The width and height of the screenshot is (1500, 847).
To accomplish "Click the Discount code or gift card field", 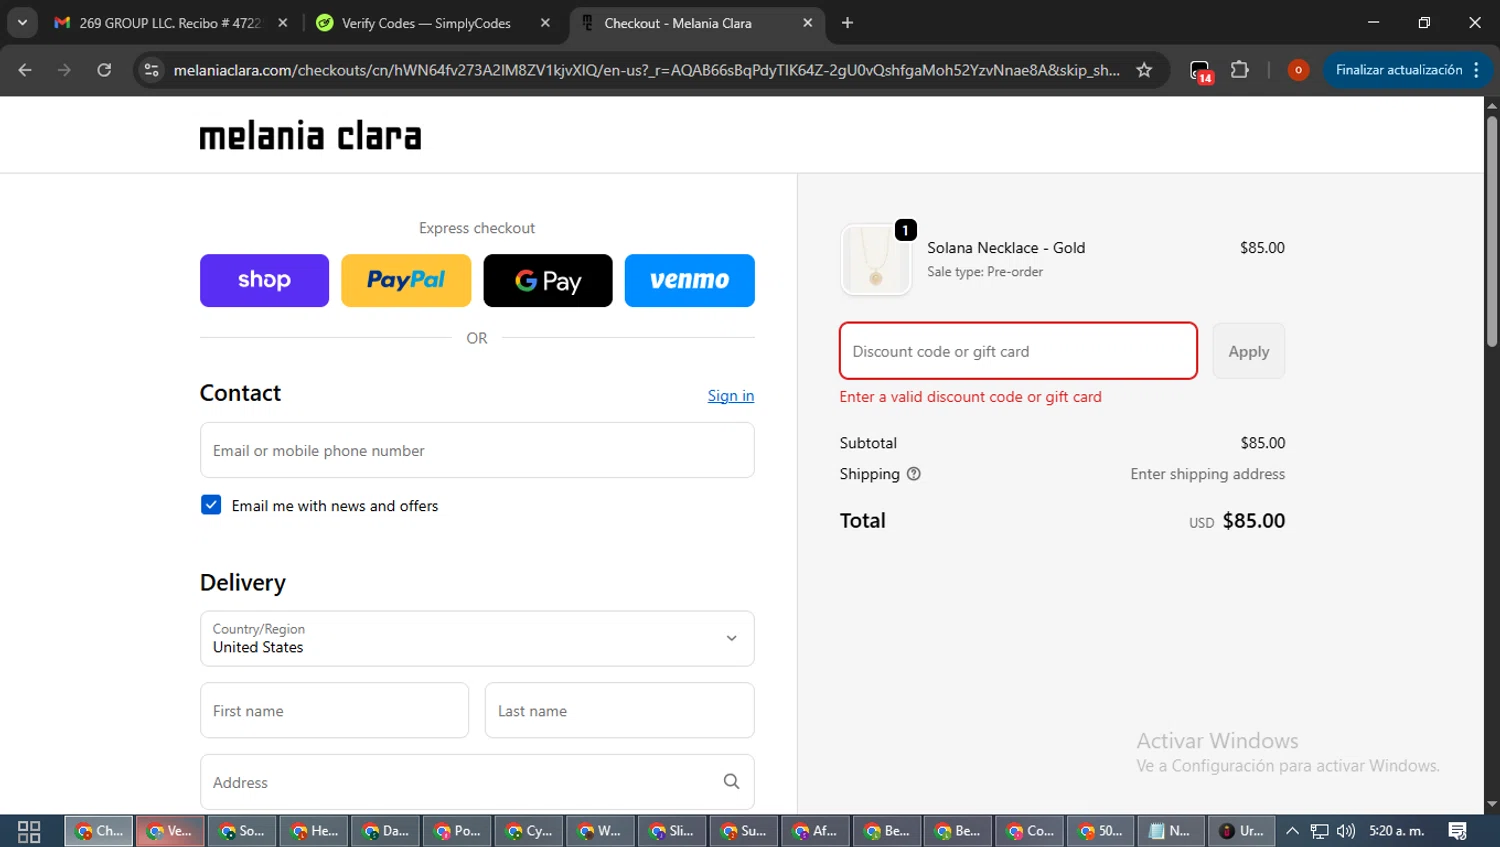I will point(1018,351).
